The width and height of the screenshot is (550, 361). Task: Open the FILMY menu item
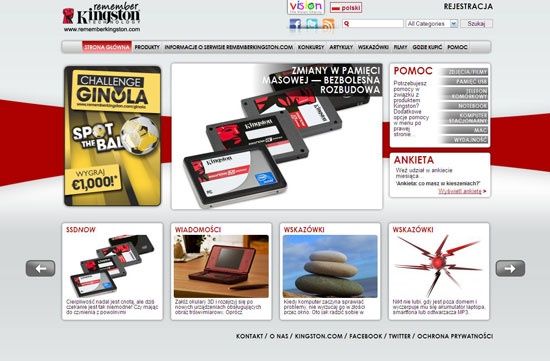401,47
